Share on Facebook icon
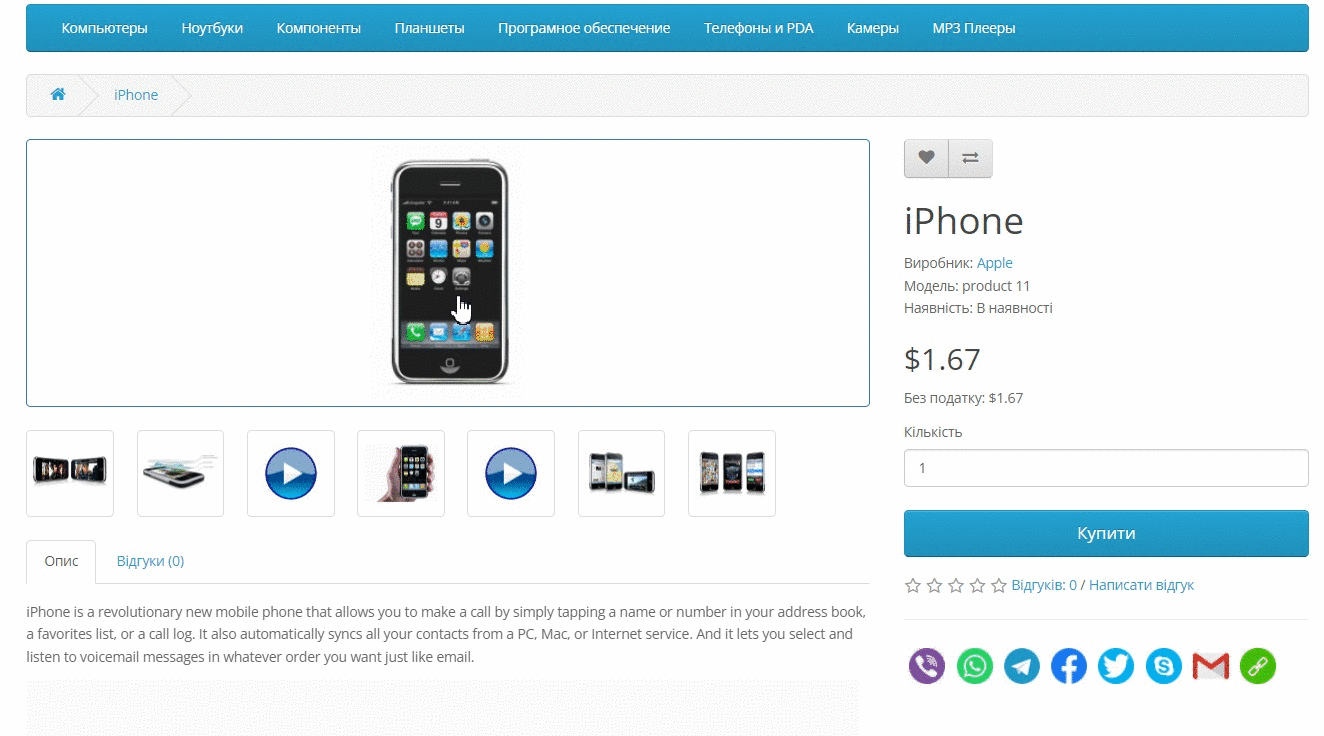Viewport: 1324px width, 736px height. pos(1069,666)
